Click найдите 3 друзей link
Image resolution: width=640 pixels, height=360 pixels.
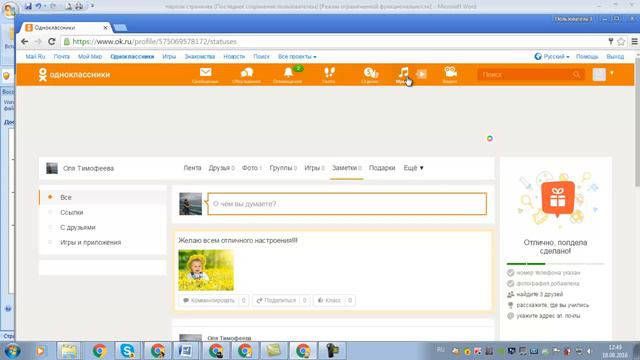click(540, 294)
